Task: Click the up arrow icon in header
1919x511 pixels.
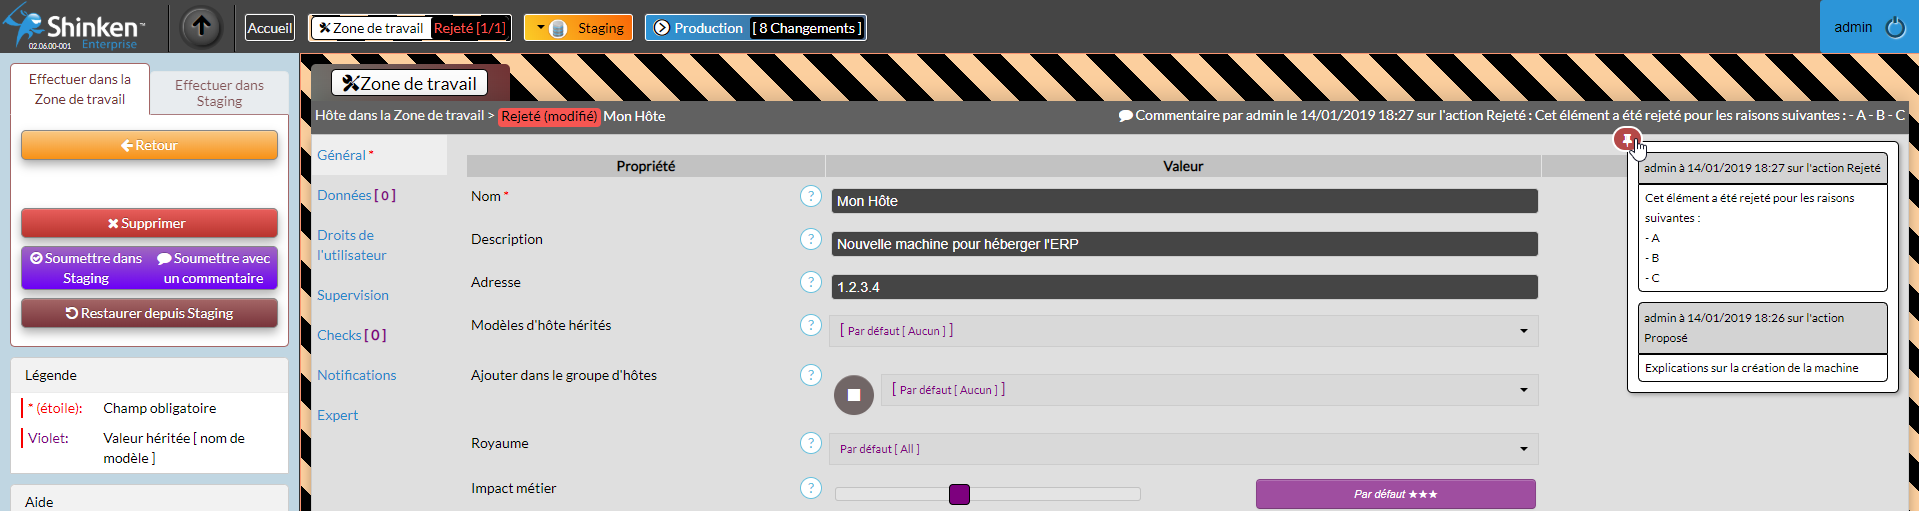Action: coord(201,27)
